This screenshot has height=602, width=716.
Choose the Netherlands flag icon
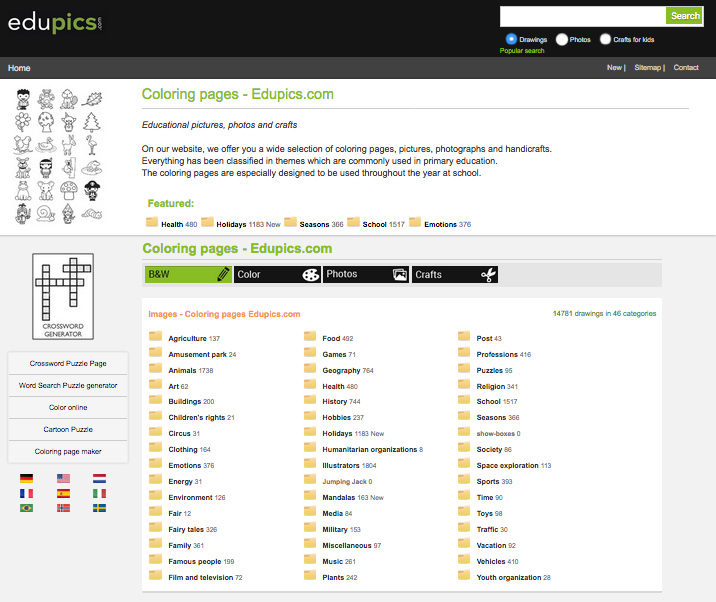tap(100, 478)
